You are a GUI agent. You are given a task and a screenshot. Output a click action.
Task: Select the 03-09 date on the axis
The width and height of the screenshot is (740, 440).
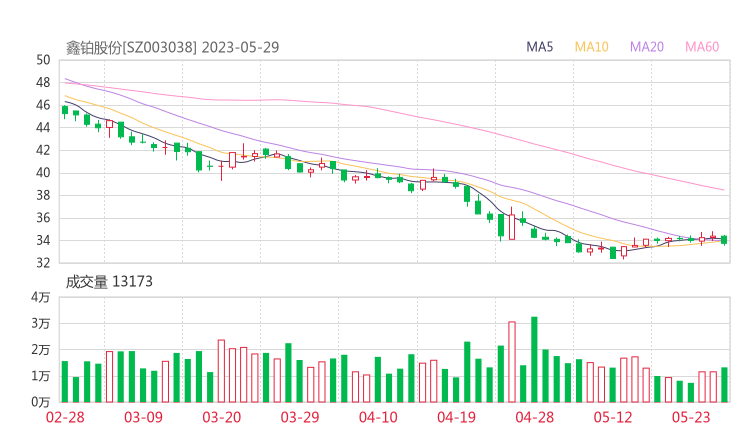pyautogui.click(x=143, y=418)
